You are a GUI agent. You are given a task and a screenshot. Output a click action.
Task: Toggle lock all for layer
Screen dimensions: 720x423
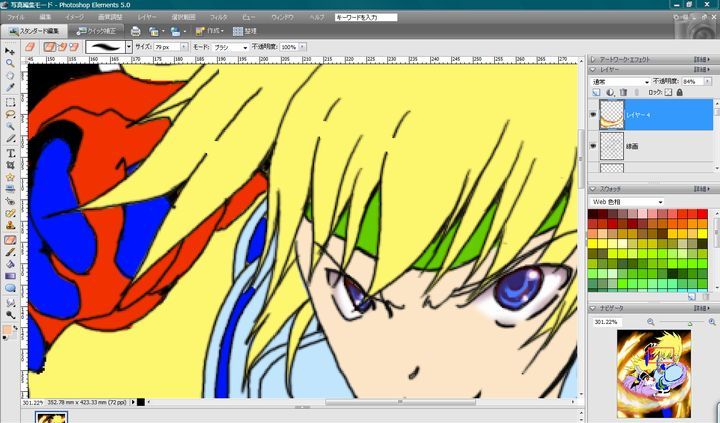[x=680, y=92]
